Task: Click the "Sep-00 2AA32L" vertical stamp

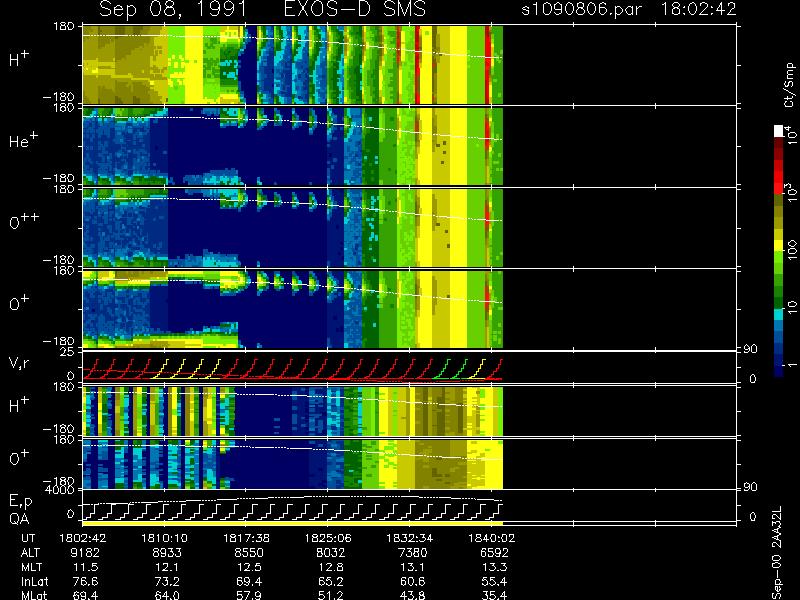Action: coord(777,553)
